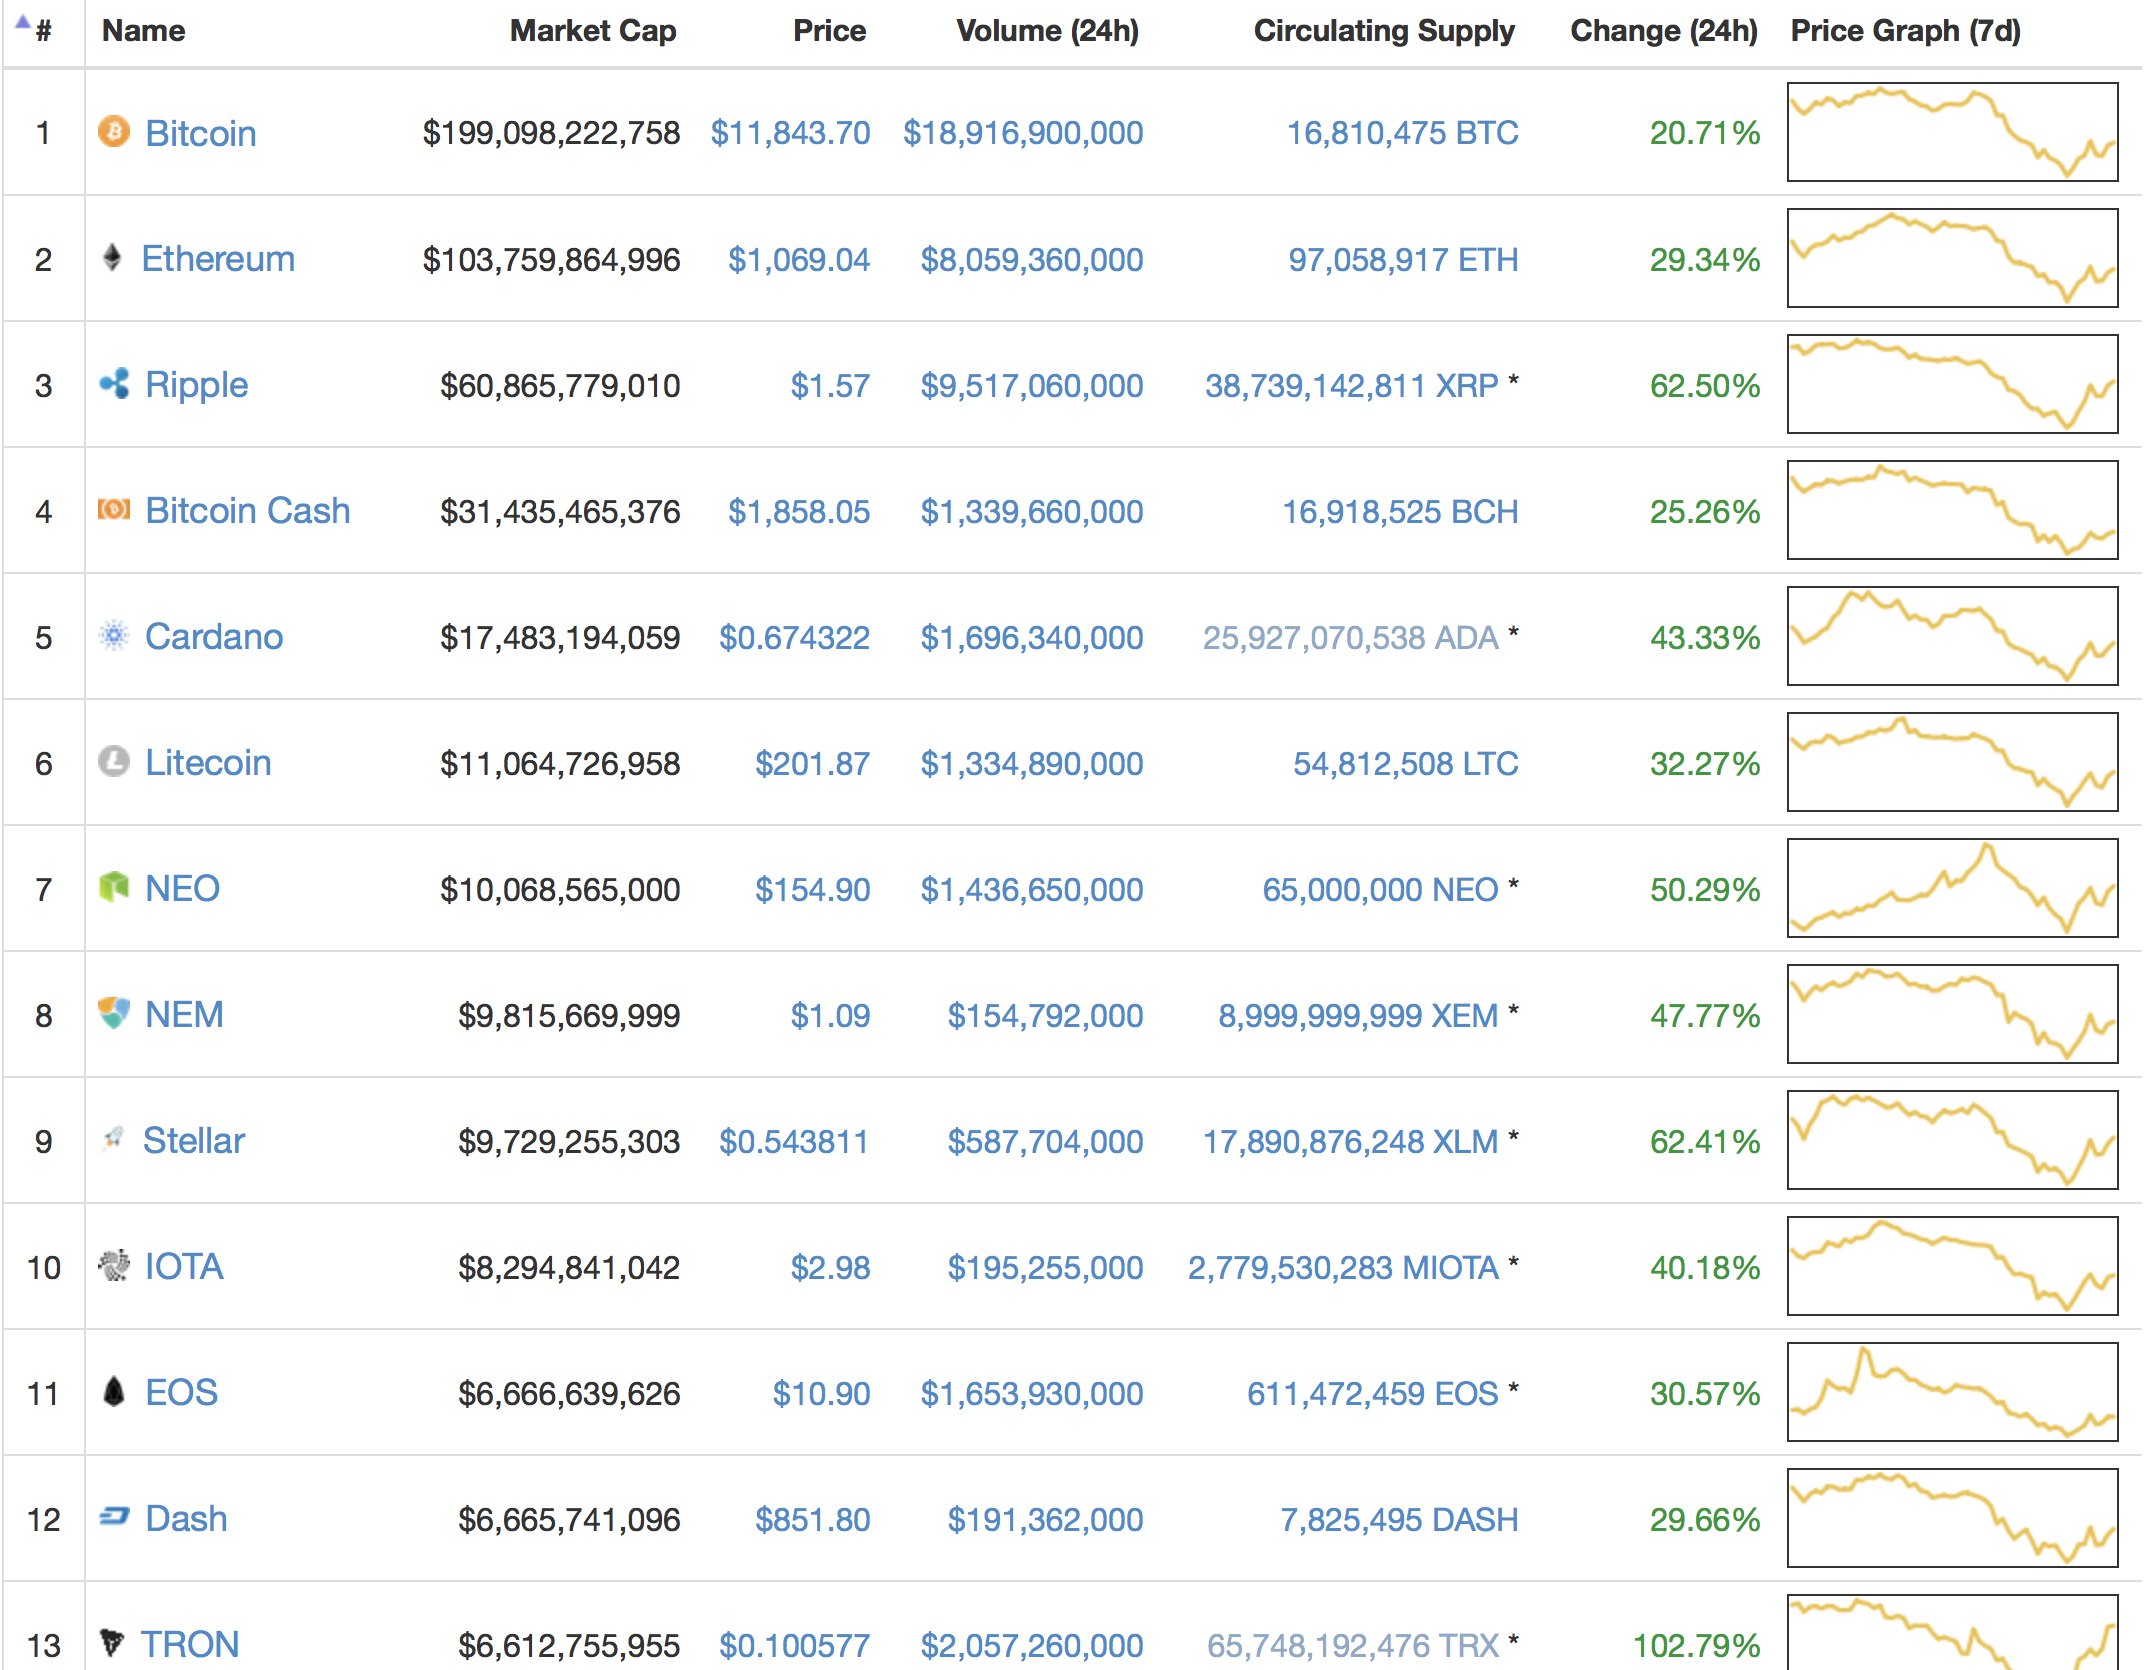Open the NEM name link
This screenshot has width=2146, height=1670.
click(184, 1015)
